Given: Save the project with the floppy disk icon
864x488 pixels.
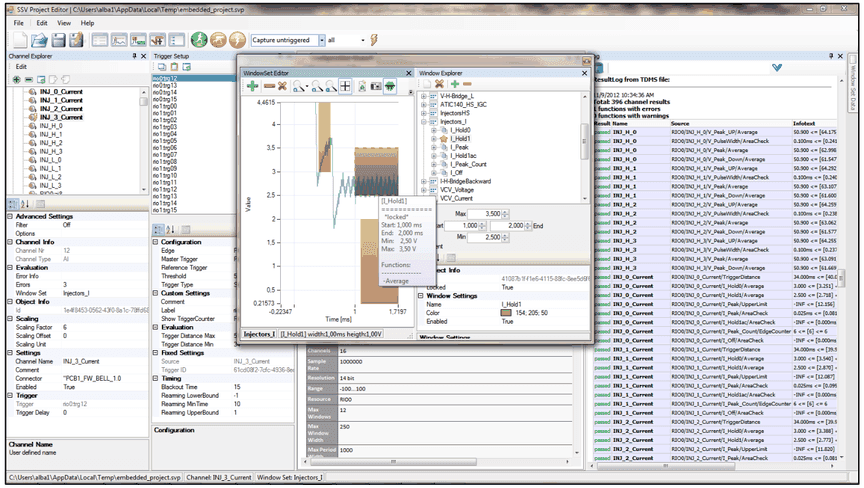Looking at the screenshot, I should tap(58, 40).
